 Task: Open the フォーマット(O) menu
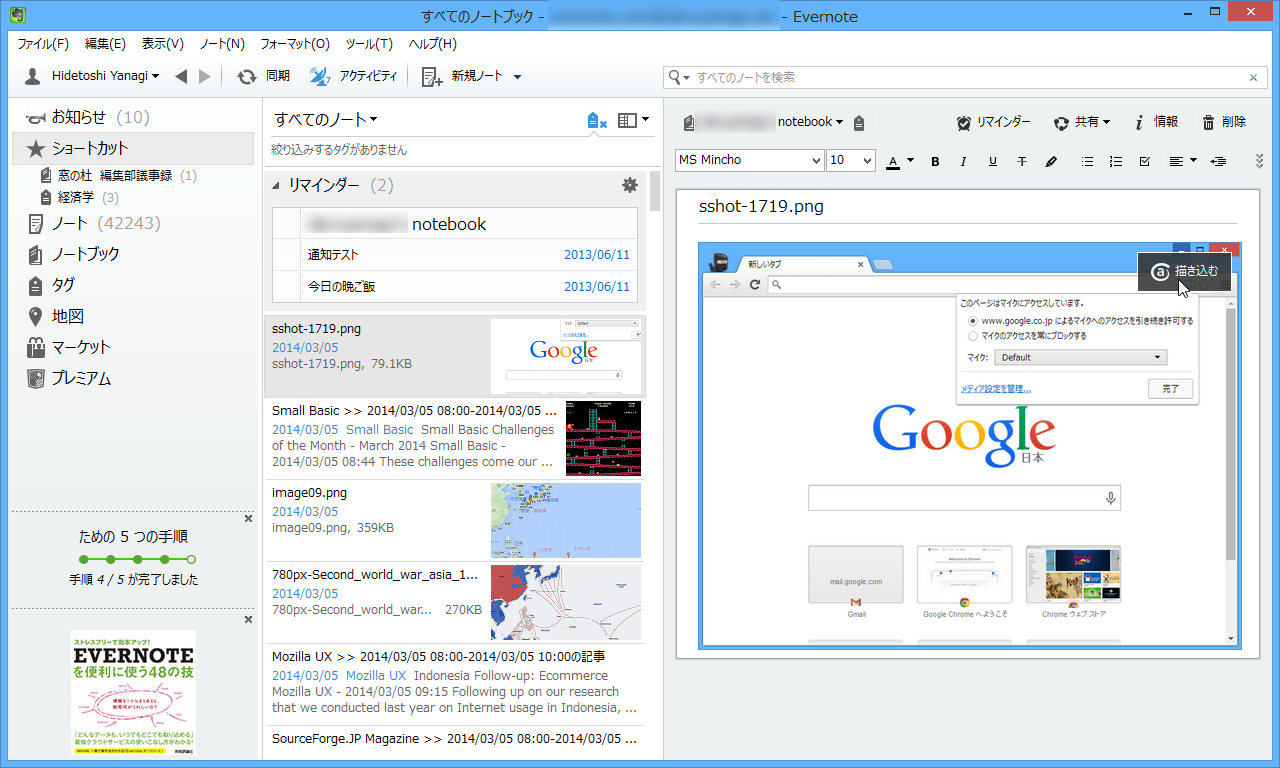pos(295,44)
